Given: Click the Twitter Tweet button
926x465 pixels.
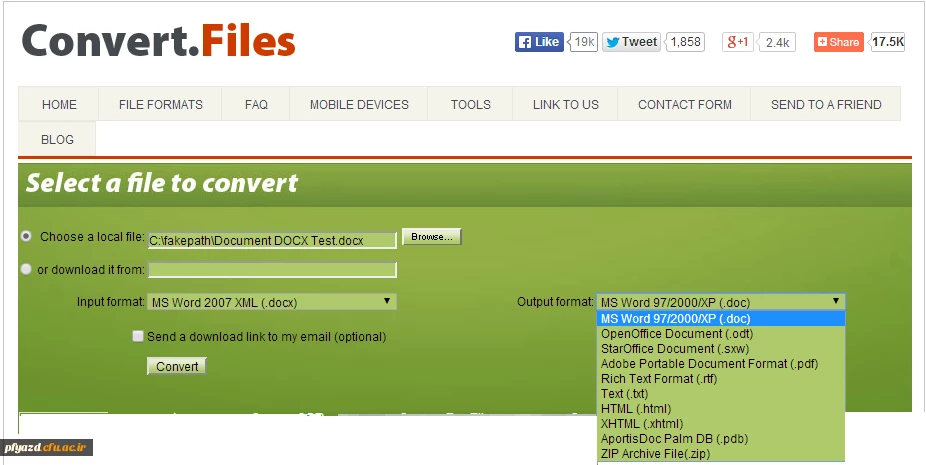Looking at the screenshot, I should click(x=631, y=42).
